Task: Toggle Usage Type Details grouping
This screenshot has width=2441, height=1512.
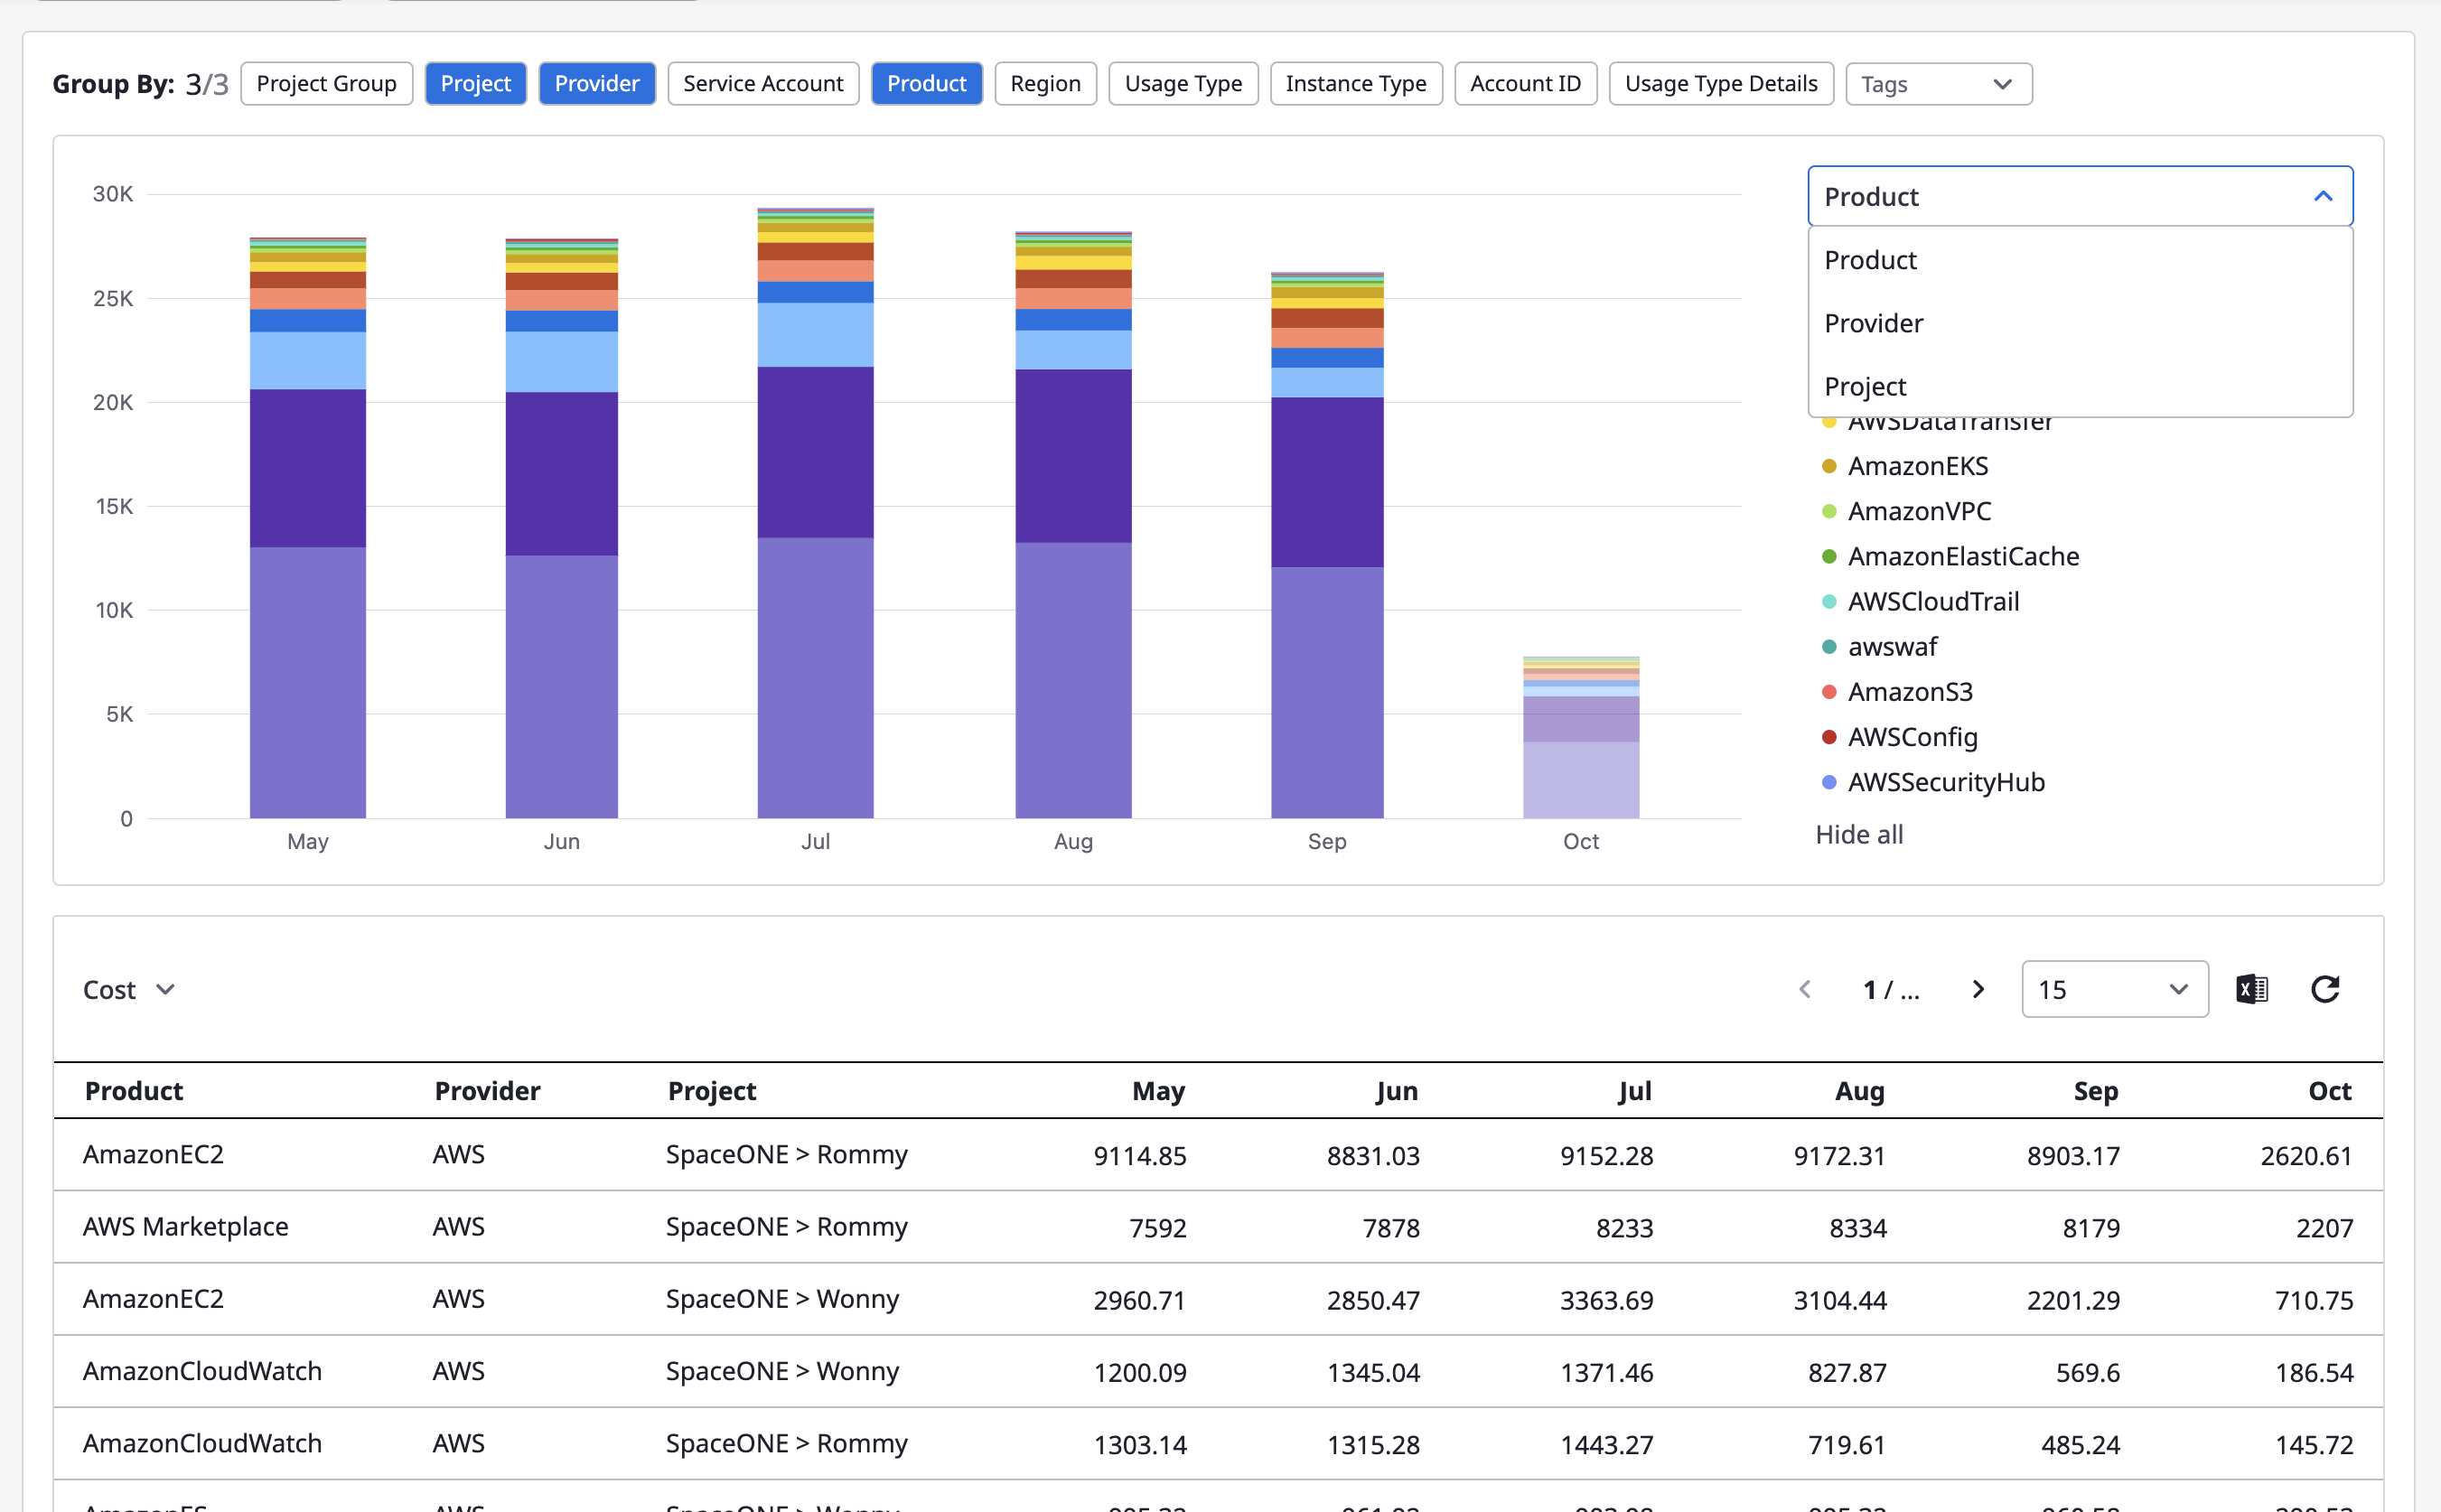Action: point(1720,83)
